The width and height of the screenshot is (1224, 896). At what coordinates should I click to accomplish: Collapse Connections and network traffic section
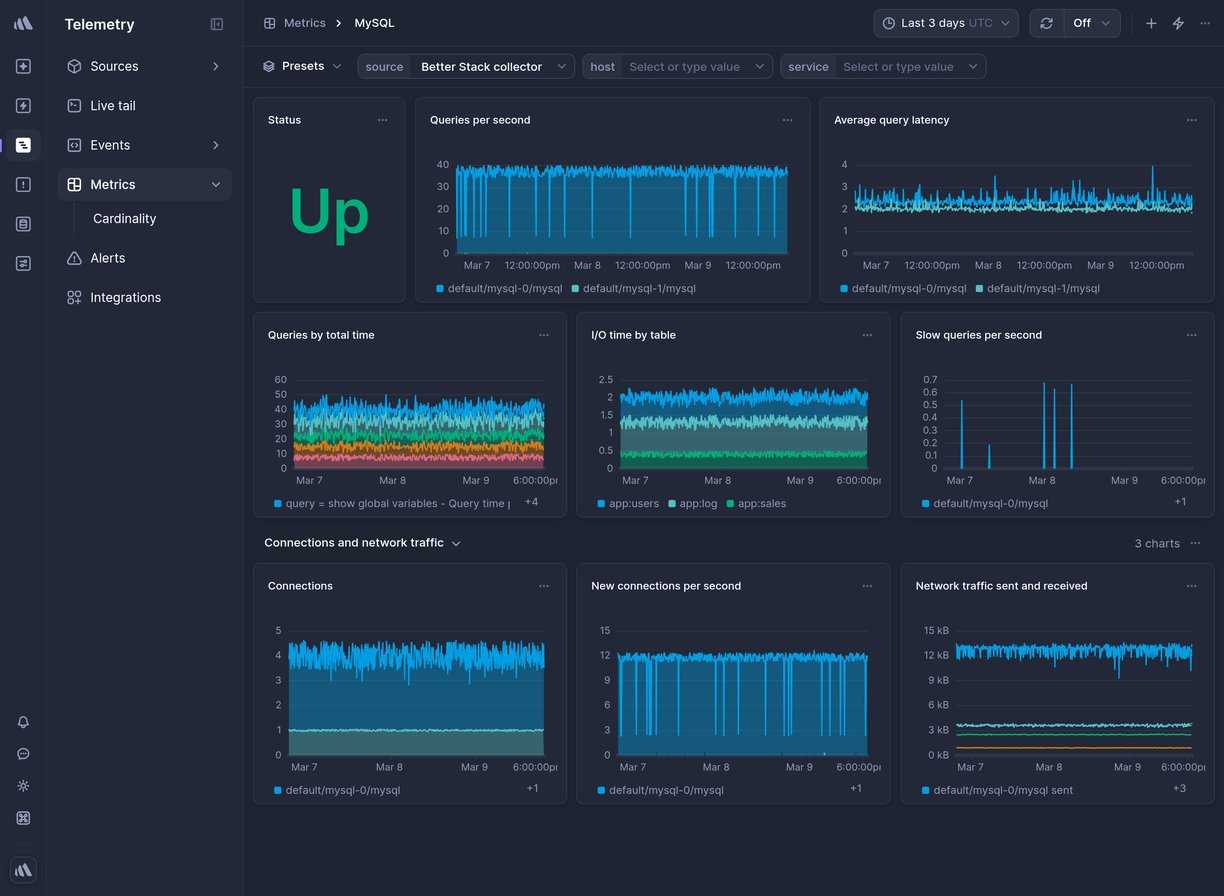(x=456, y=543)
